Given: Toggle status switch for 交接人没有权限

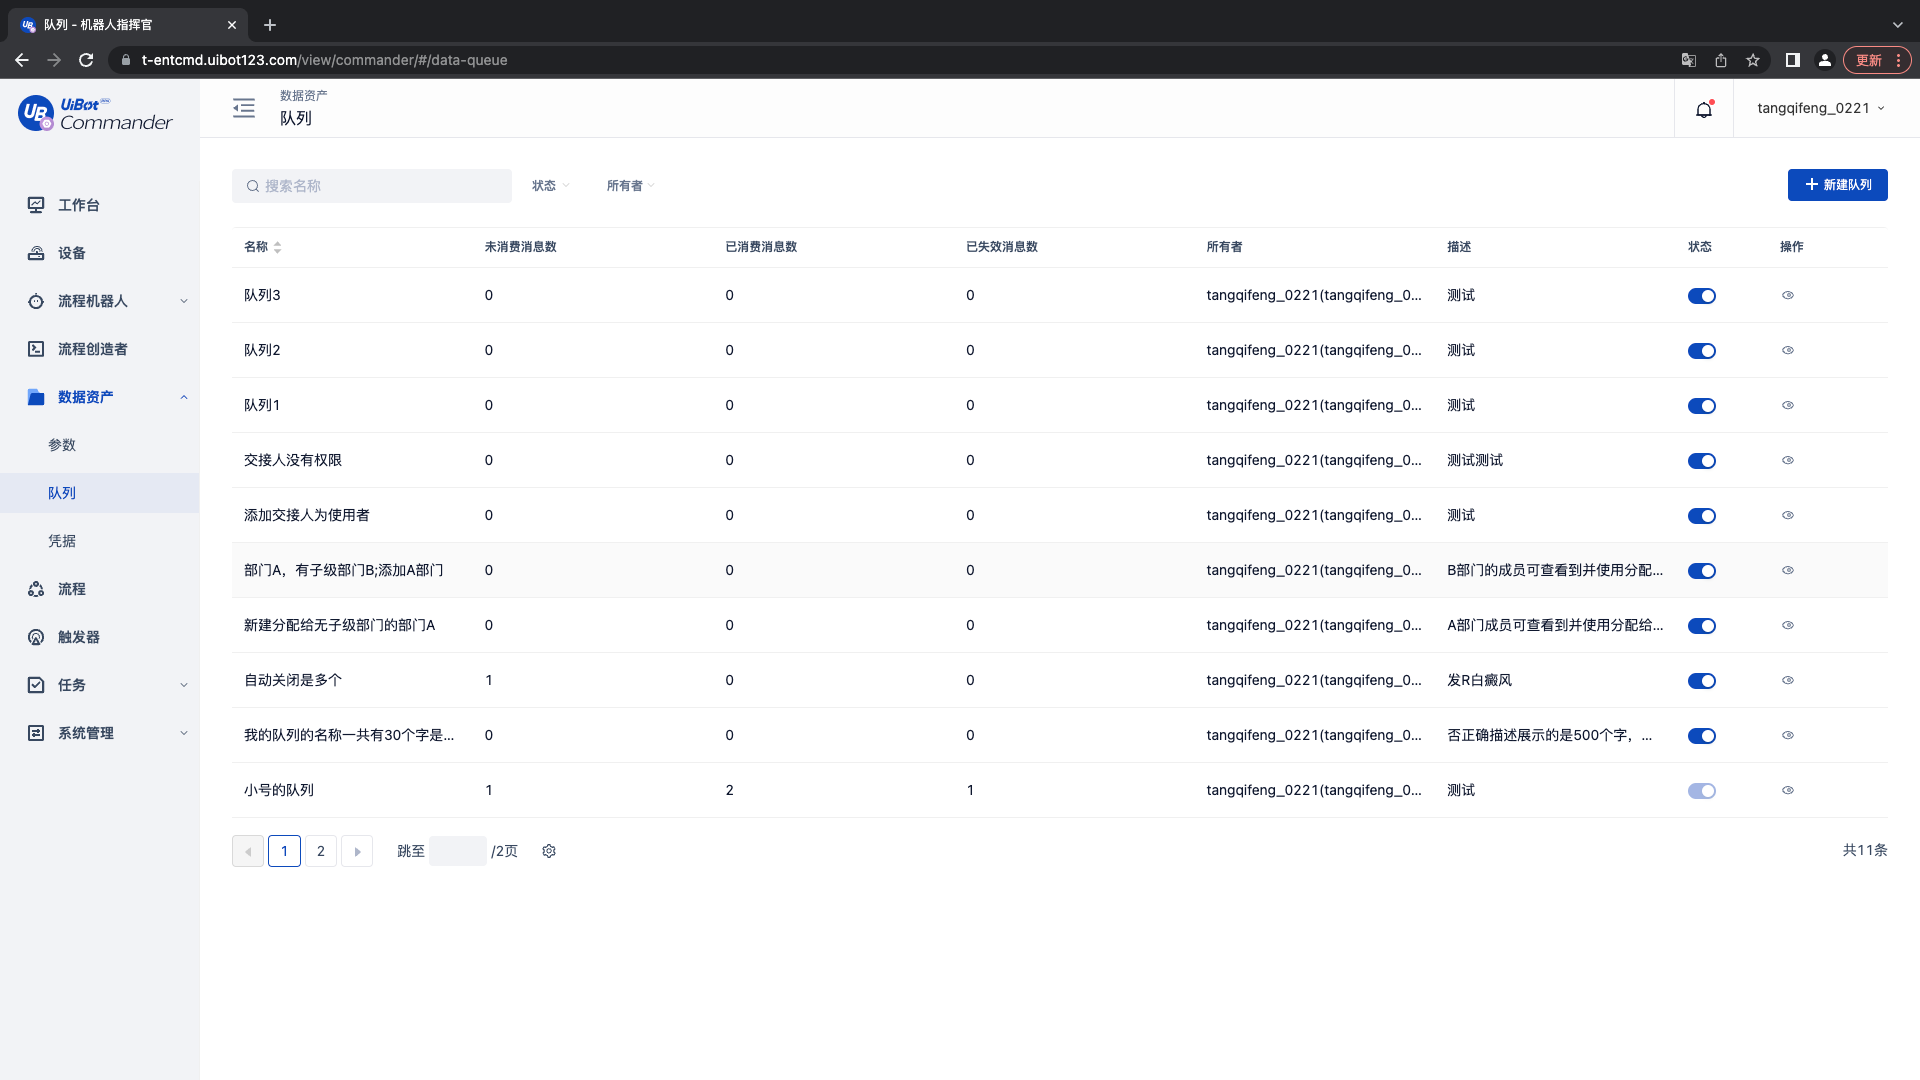Looking at the screenshot, I should click(1702, 461).
